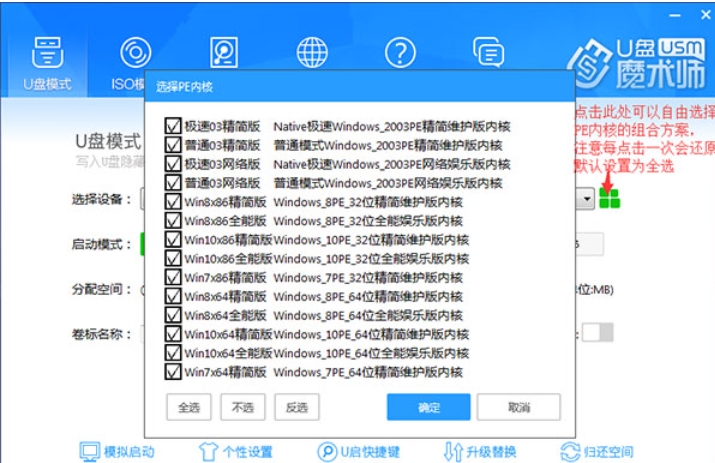This screenshot has width=715, height=463.
Task: Uncheck 极速03网络版 kernel
Action: pos(173,164)
